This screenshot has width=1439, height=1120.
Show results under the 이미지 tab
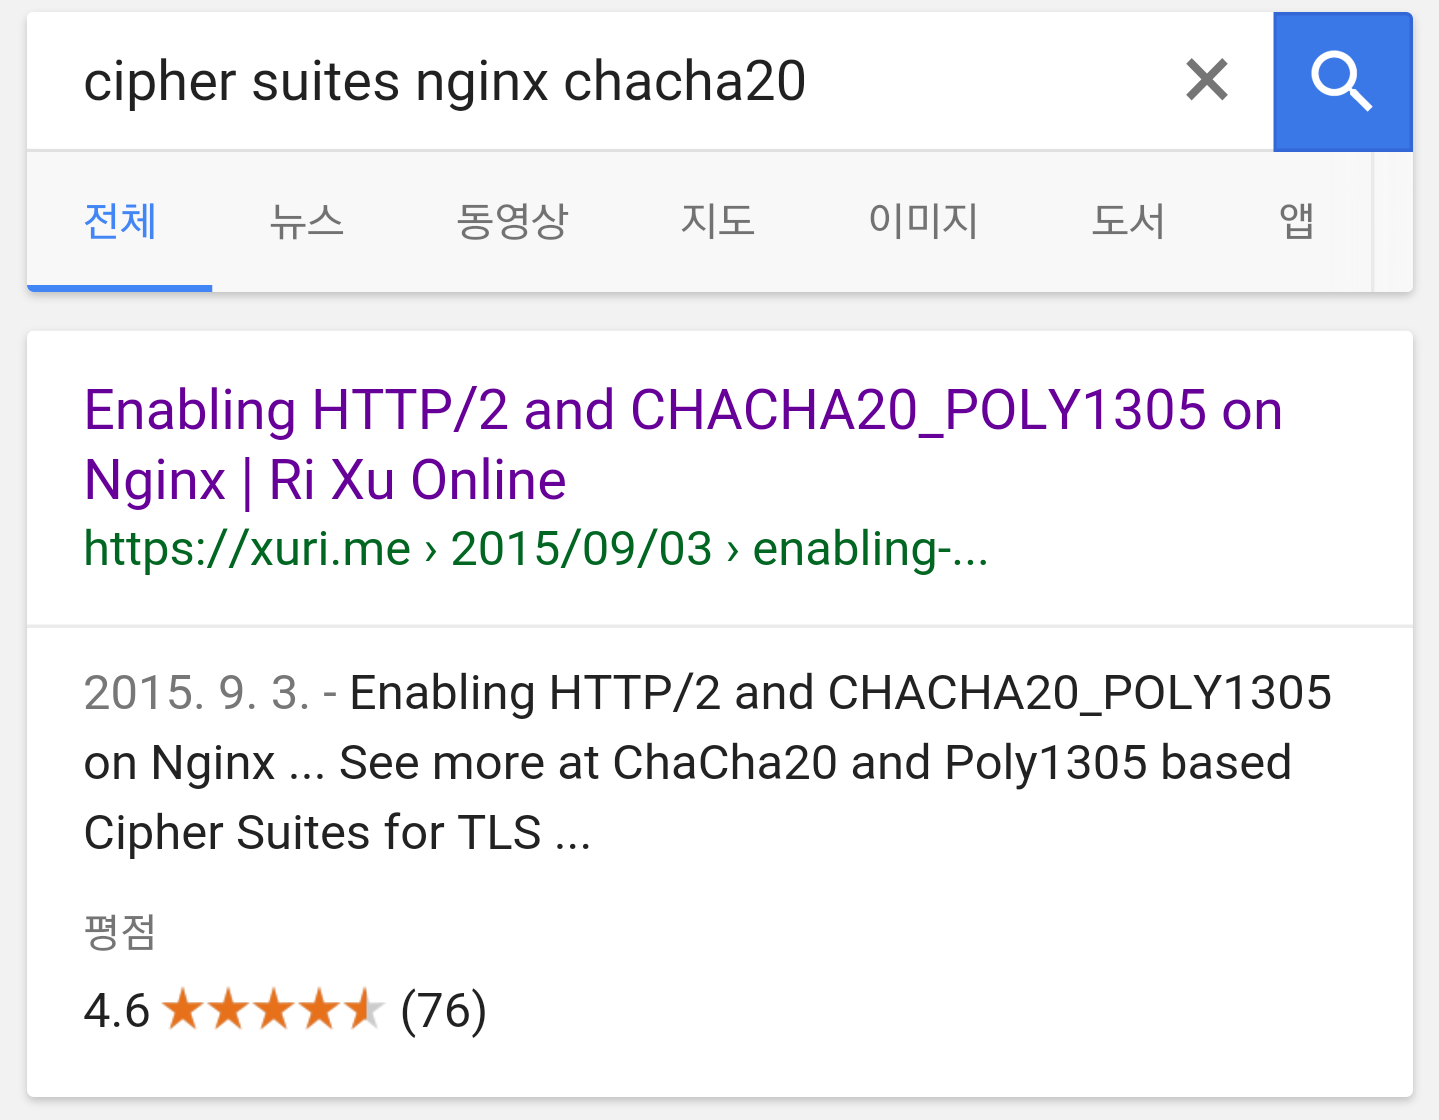[x=922, y=221]
